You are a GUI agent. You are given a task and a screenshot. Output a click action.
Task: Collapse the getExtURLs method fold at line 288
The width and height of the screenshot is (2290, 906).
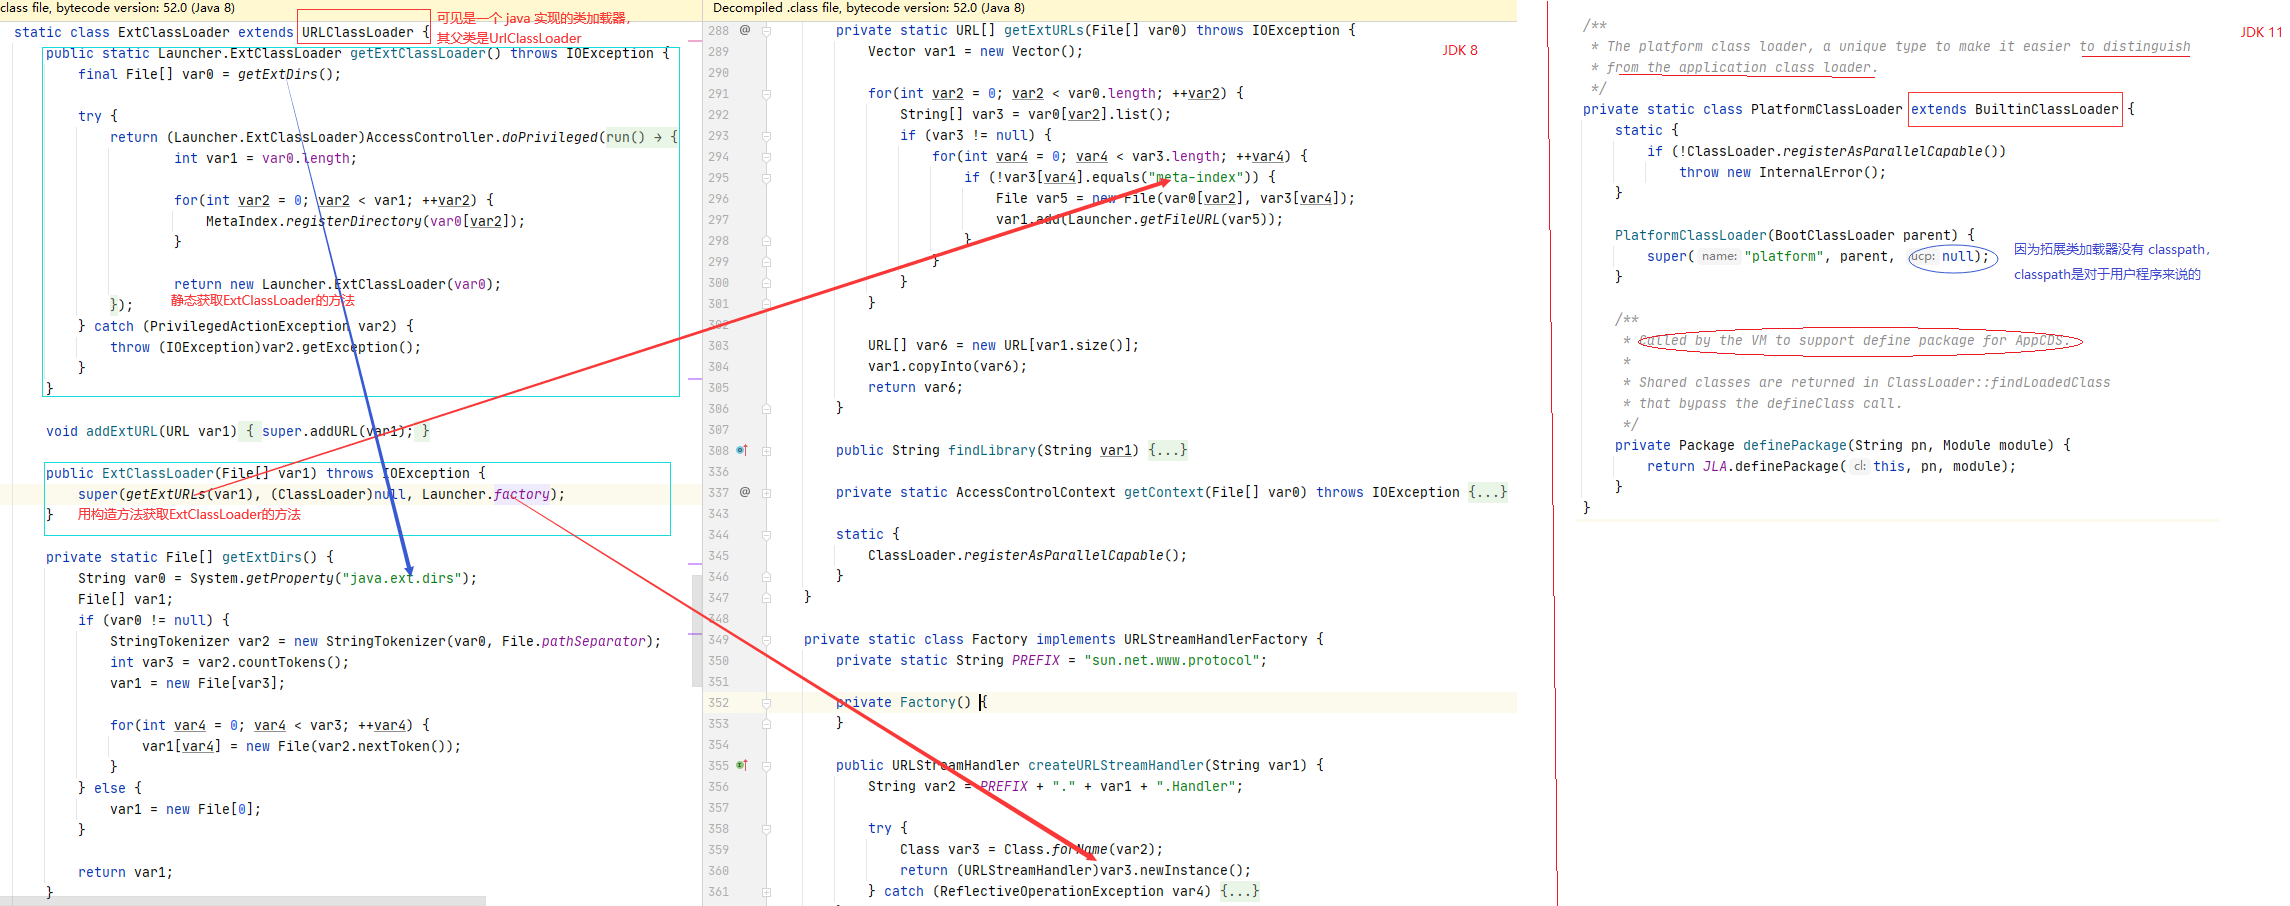pos(767,30)
